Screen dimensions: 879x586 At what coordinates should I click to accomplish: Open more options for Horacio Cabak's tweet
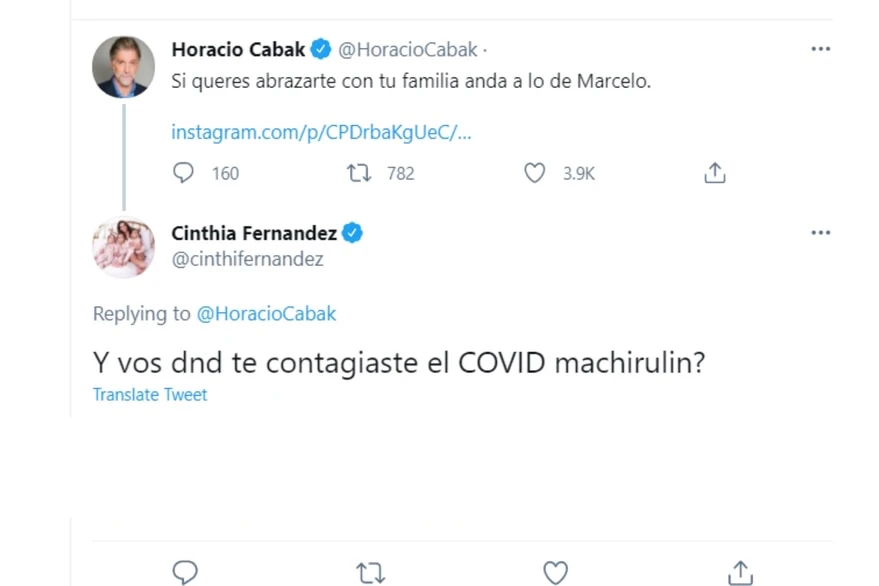[x=820, y=49]
